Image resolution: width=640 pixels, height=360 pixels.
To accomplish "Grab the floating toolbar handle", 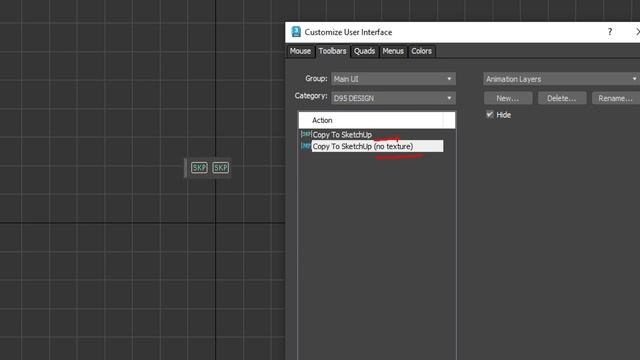I will click(186, 168).
